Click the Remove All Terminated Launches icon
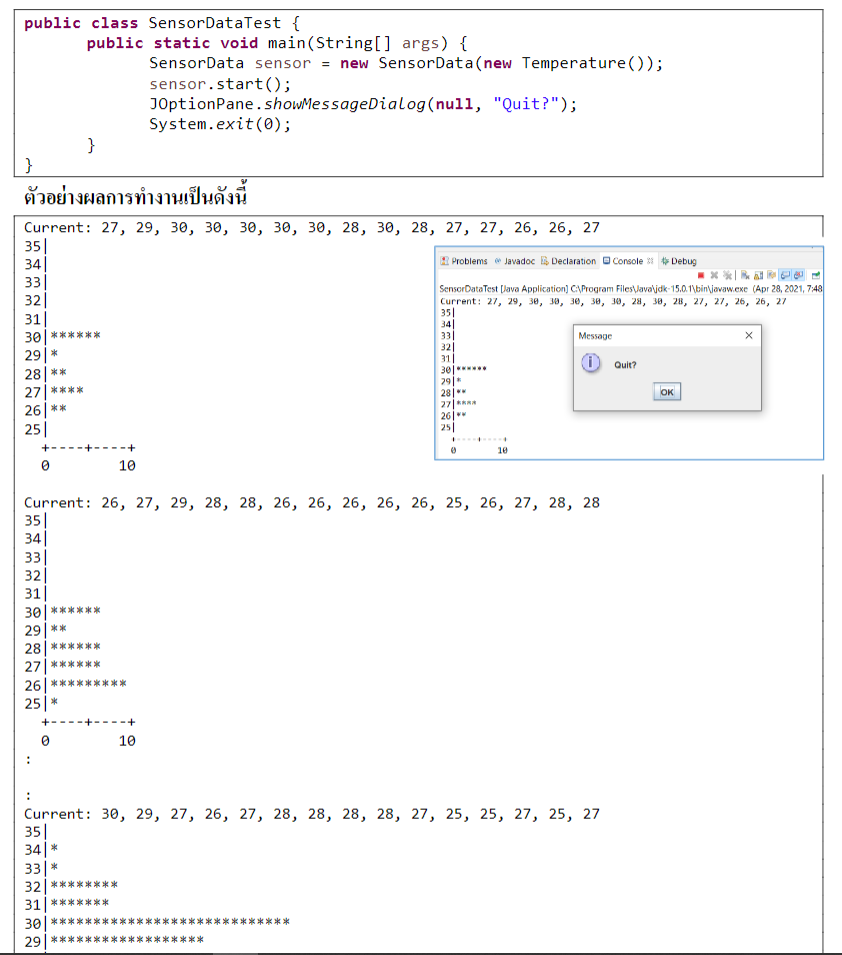Image resolution: width=842 pixels, height=955 pixels. click(726, 275)
